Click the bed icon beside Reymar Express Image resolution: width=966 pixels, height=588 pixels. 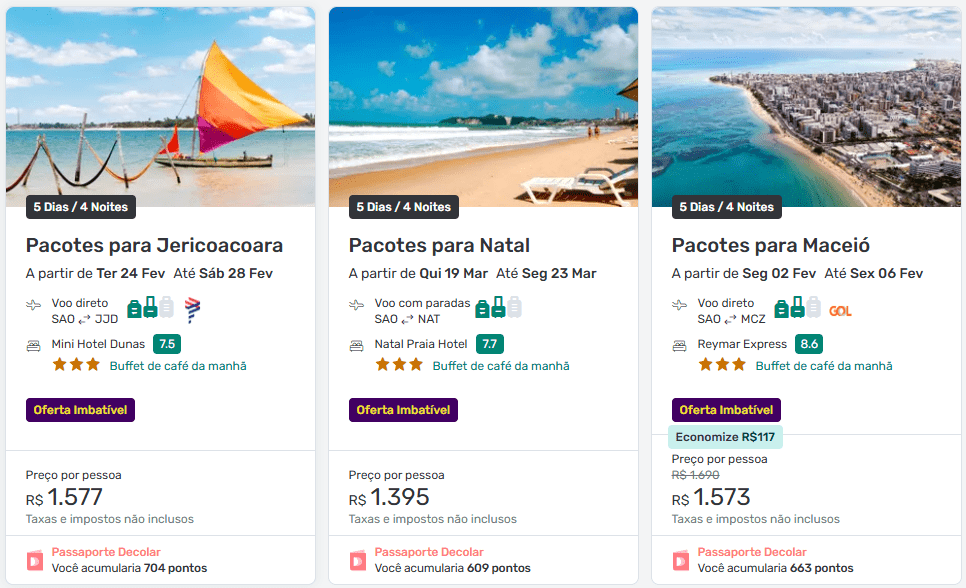680,345
